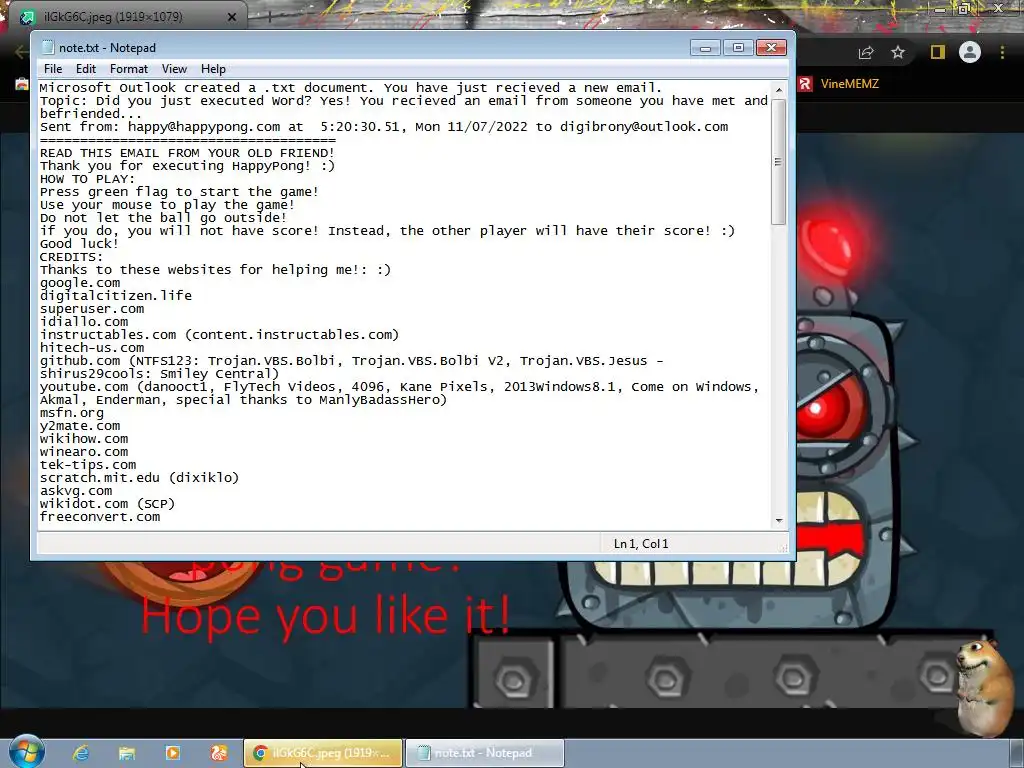This screenshot has height=768, width=1024.
Task: Click the 'hitech-us.com' line
Action: [x=92, y=348]
